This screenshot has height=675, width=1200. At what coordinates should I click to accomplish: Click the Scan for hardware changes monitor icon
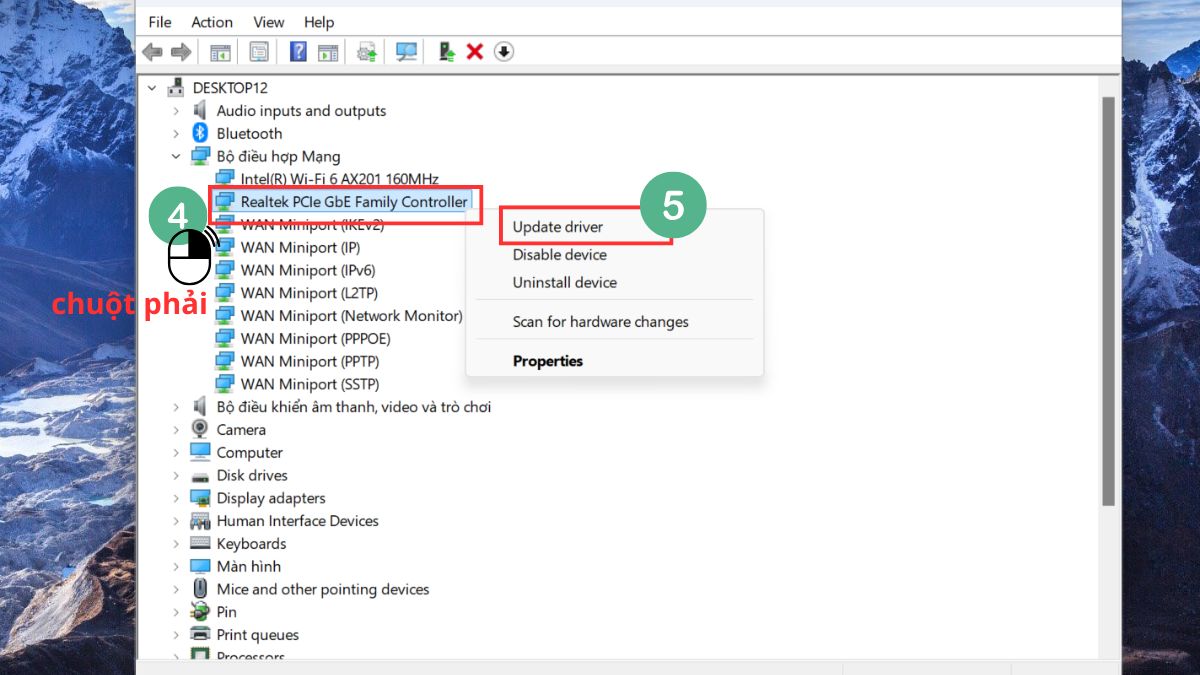406,52
